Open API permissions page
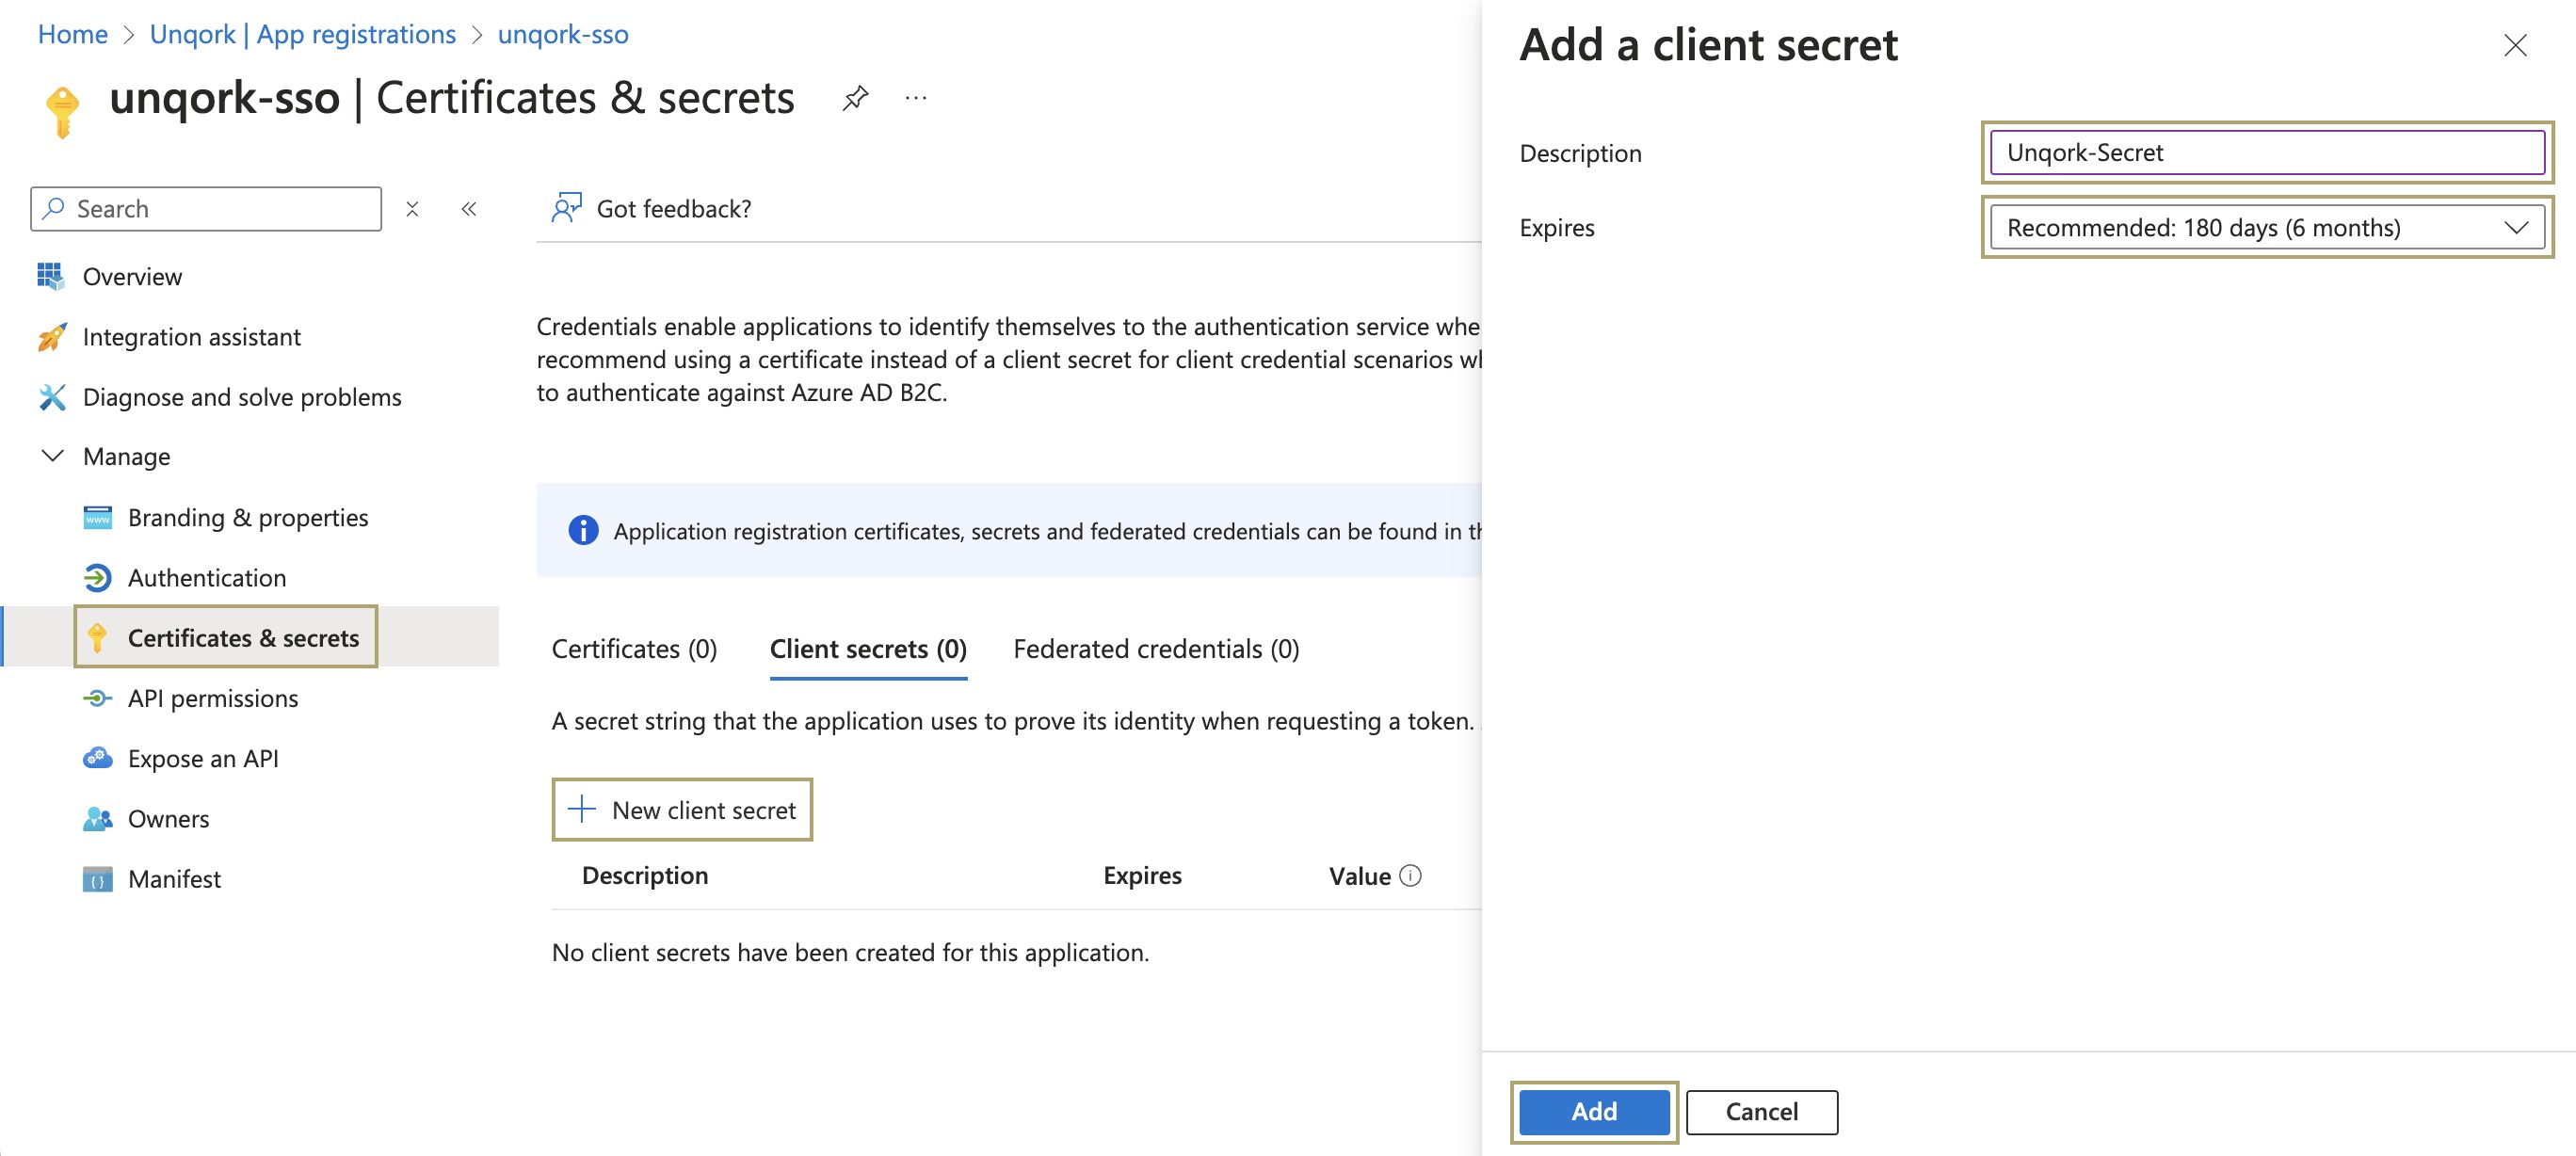2576x1156 pixels. [213, 698]
